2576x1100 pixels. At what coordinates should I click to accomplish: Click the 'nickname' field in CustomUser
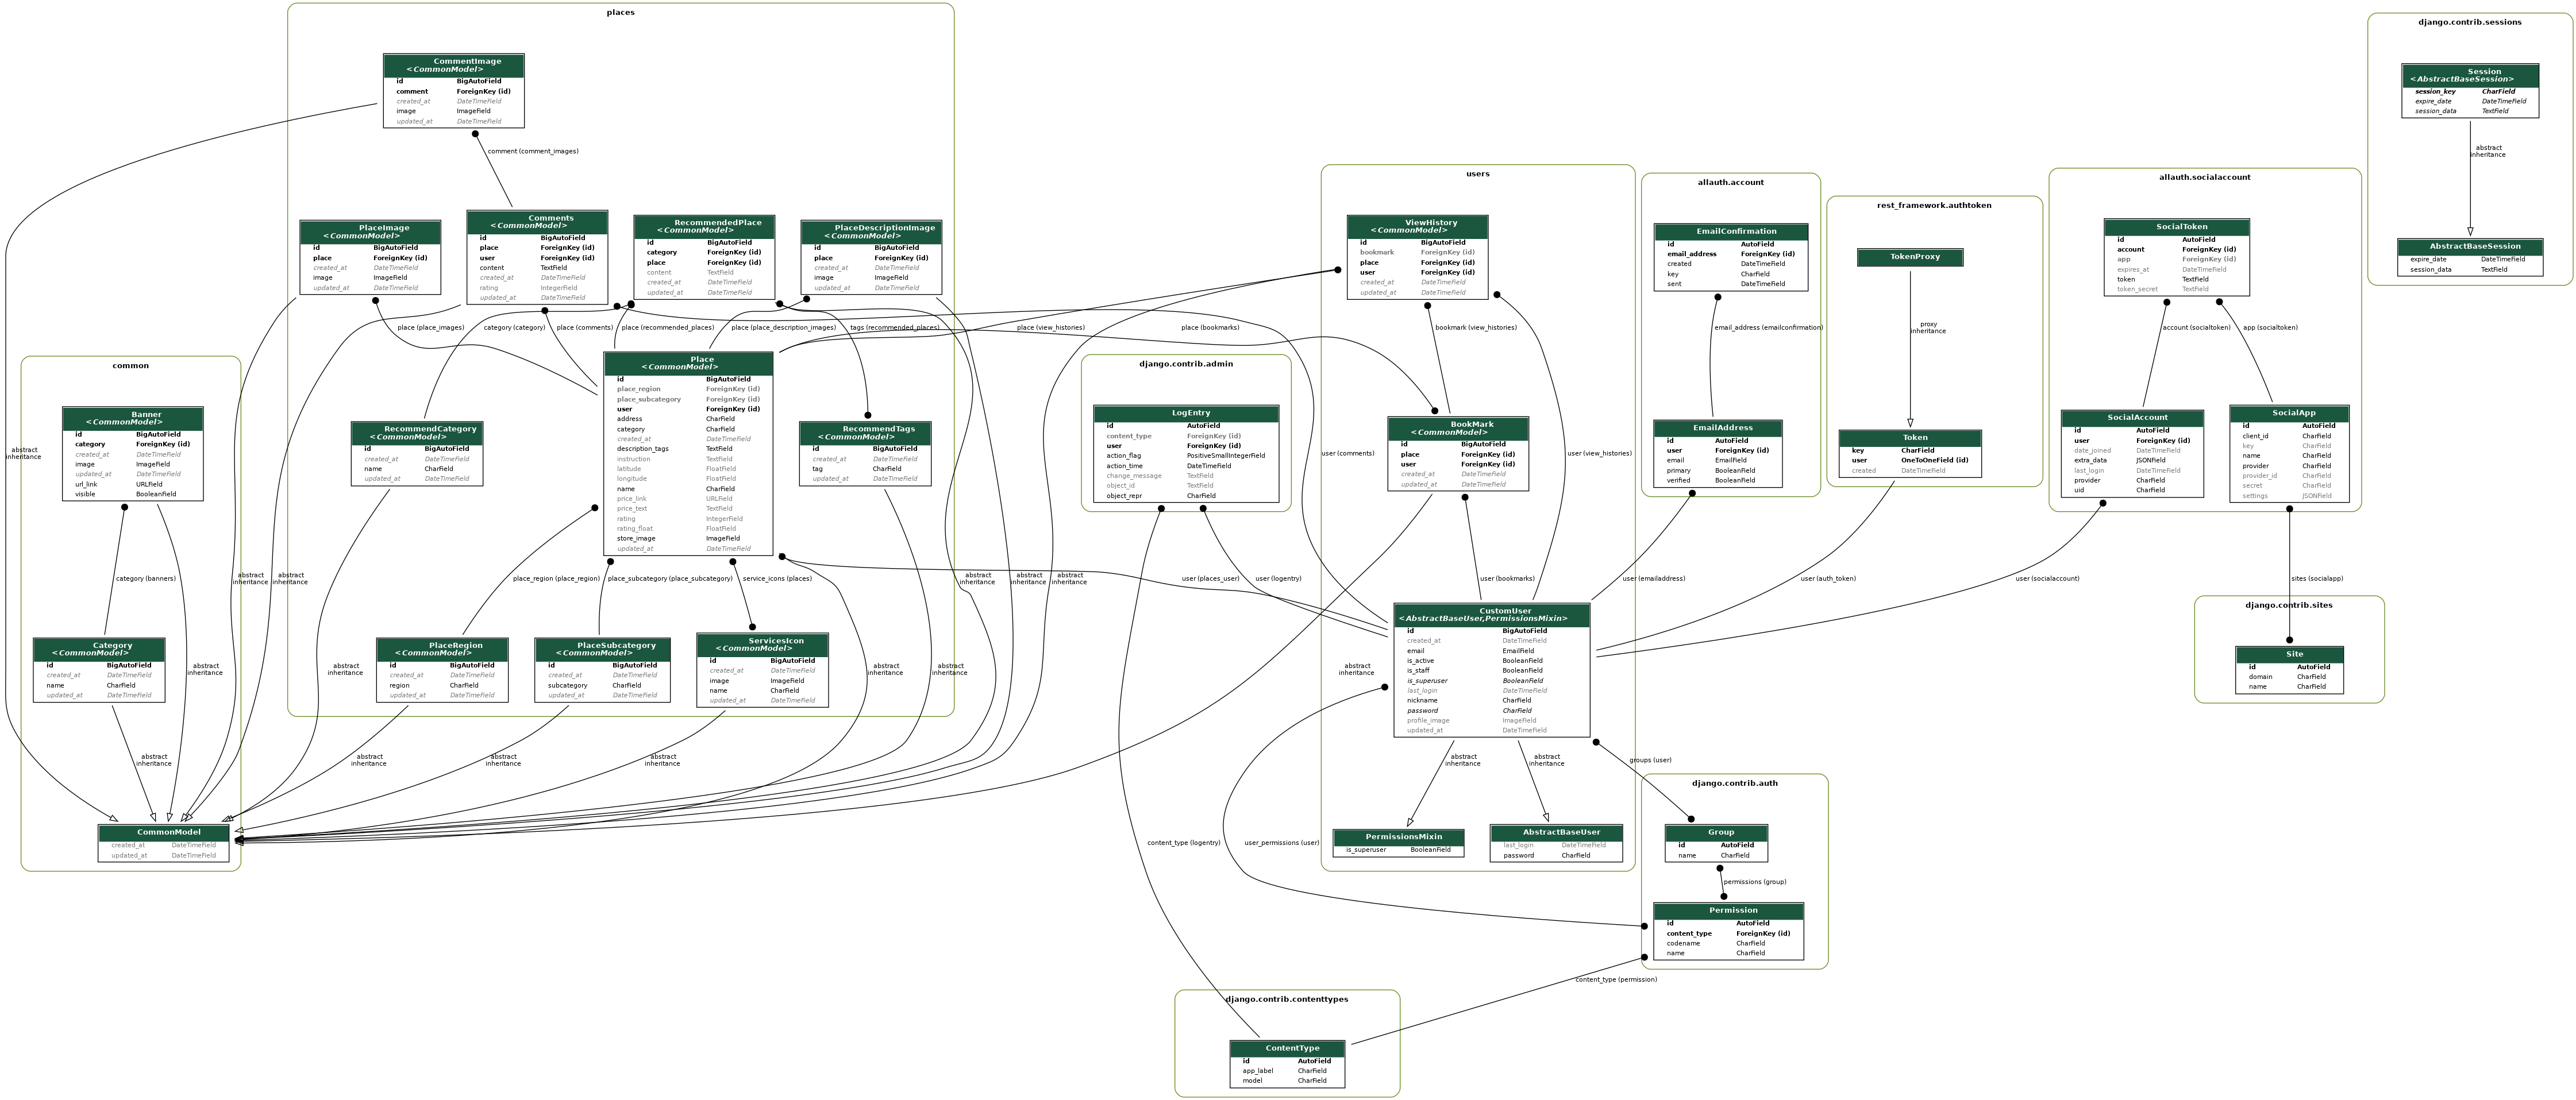[x=1422, y=701]
